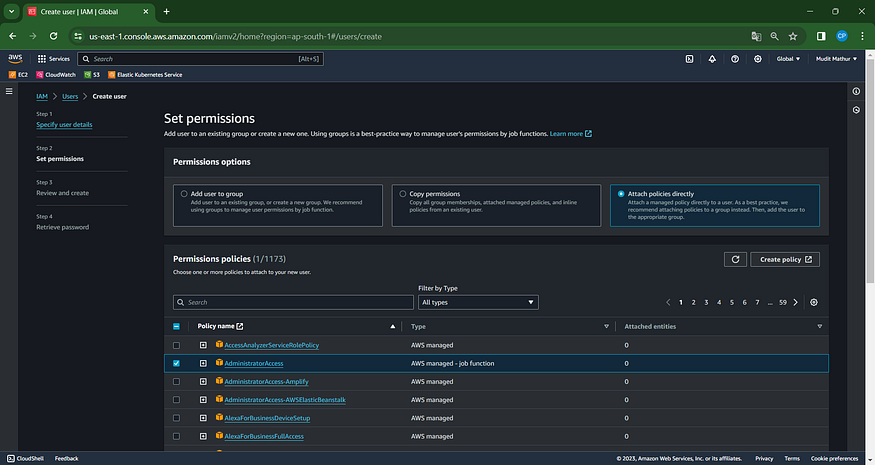Viewport: 875px width, 465px height.
Task: Launch CloudShell from top navigation bar
Action: coord(689,59)
